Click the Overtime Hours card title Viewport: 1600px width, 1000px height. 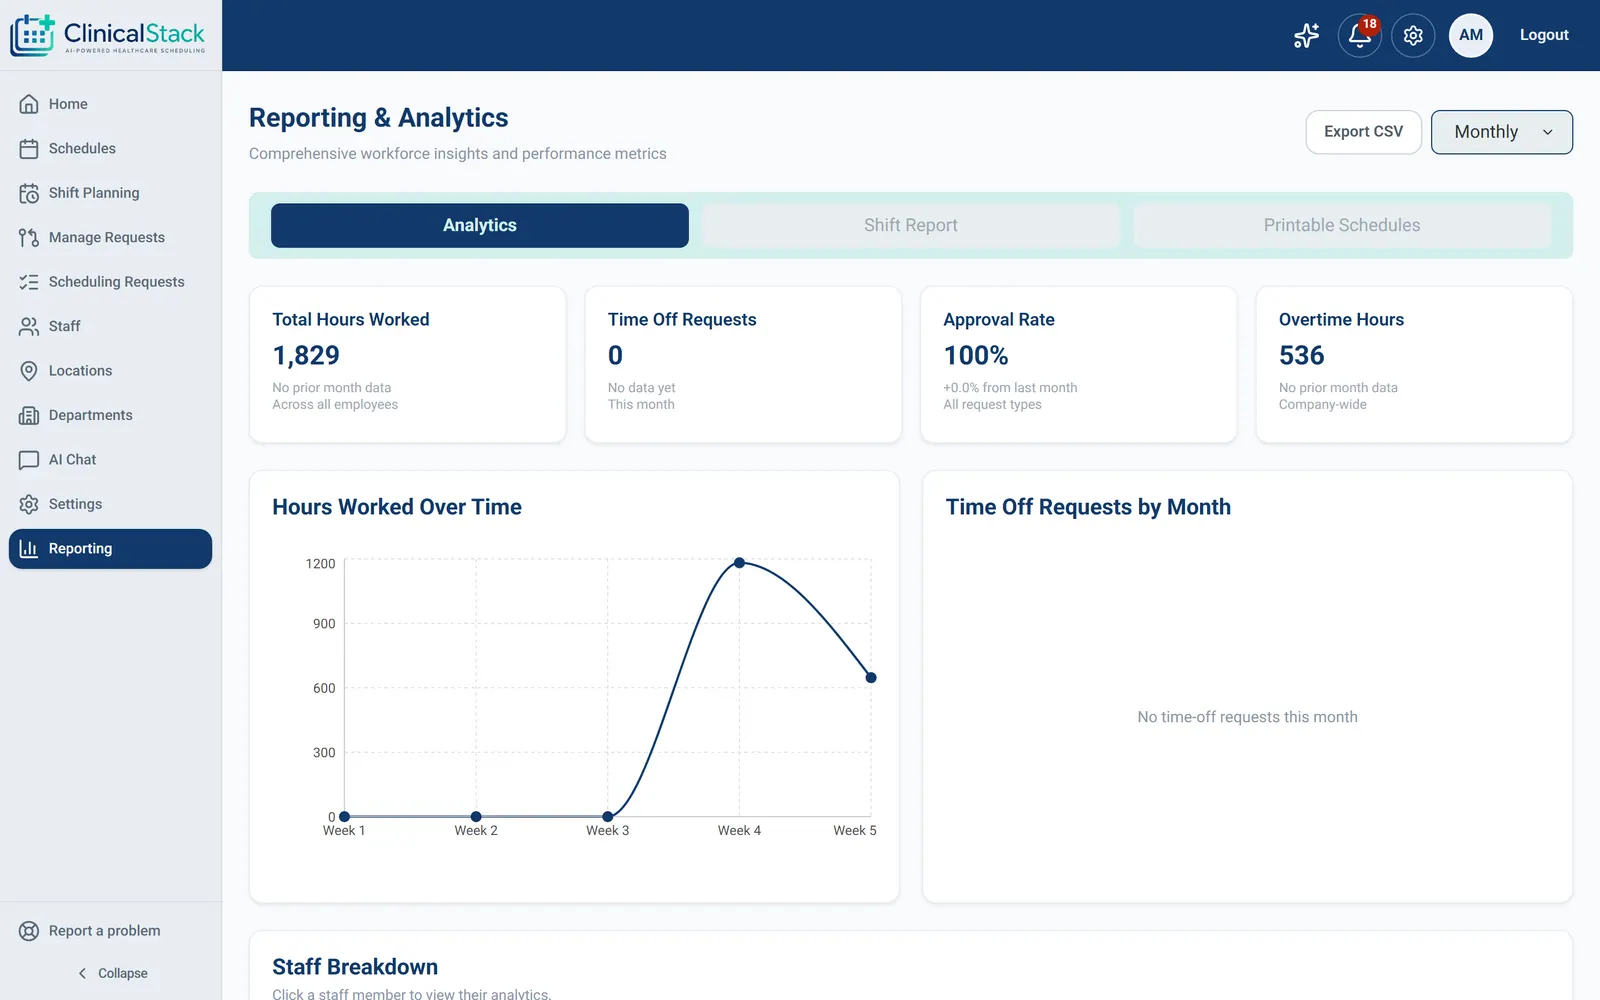(1341, 320)
